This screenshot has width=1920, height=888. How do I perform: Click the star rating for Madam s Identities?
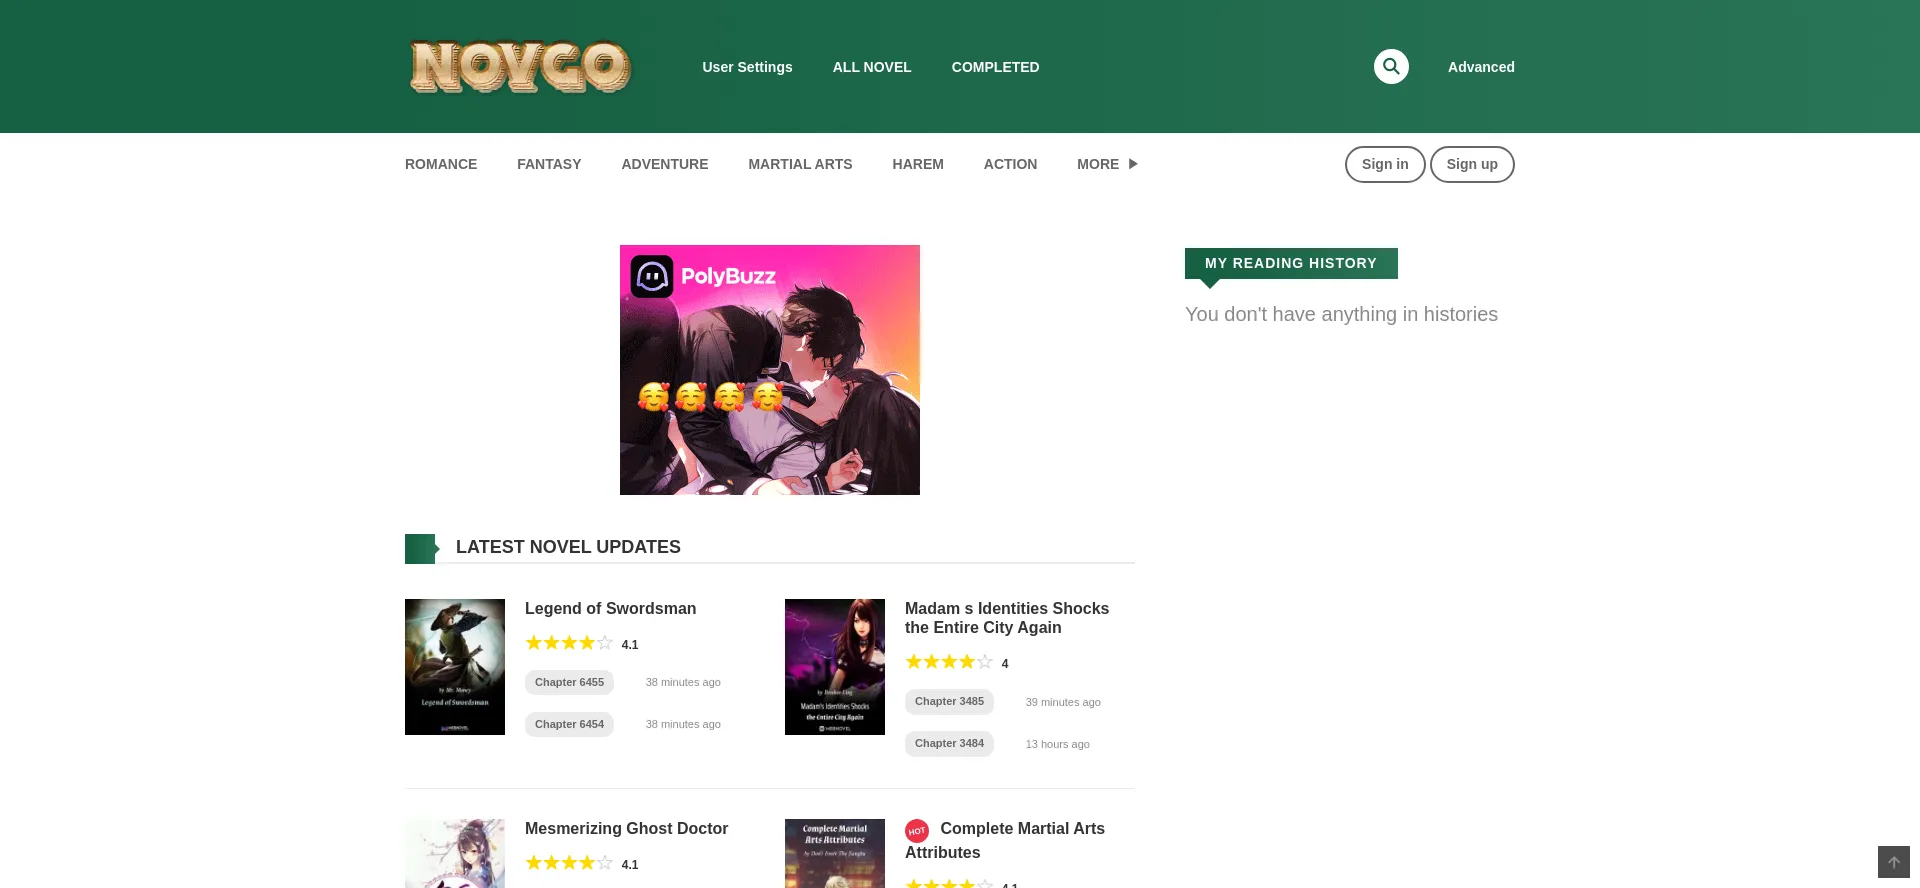click(x=949, y=662)
